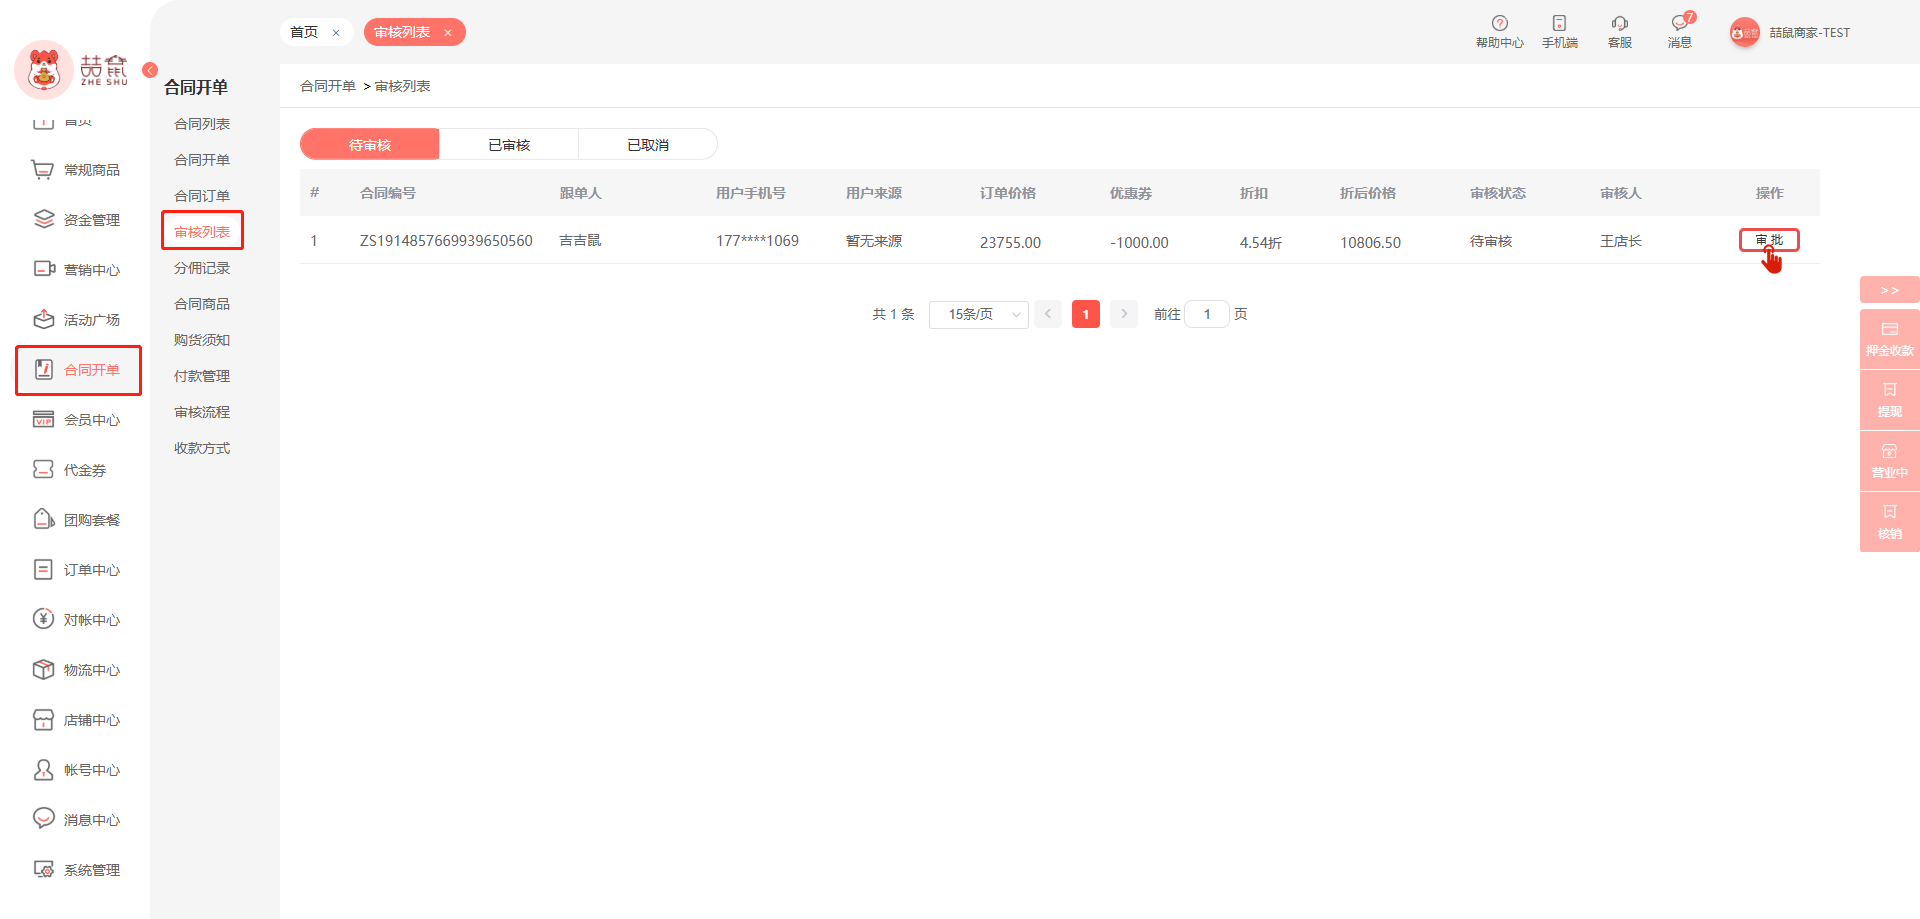
Task: Click the 王店长 reviewer cell
Action: point(1621,241)
